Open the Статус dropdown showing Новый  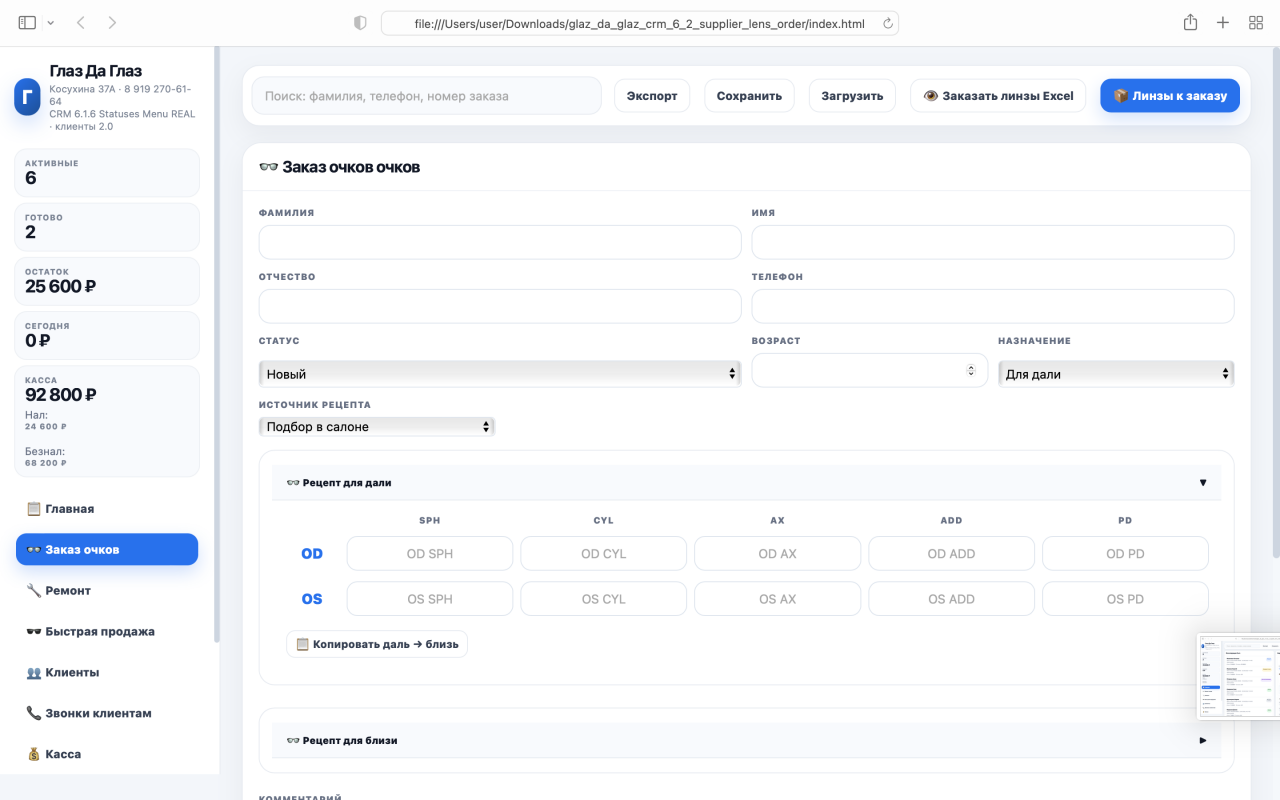pos(500,374)
